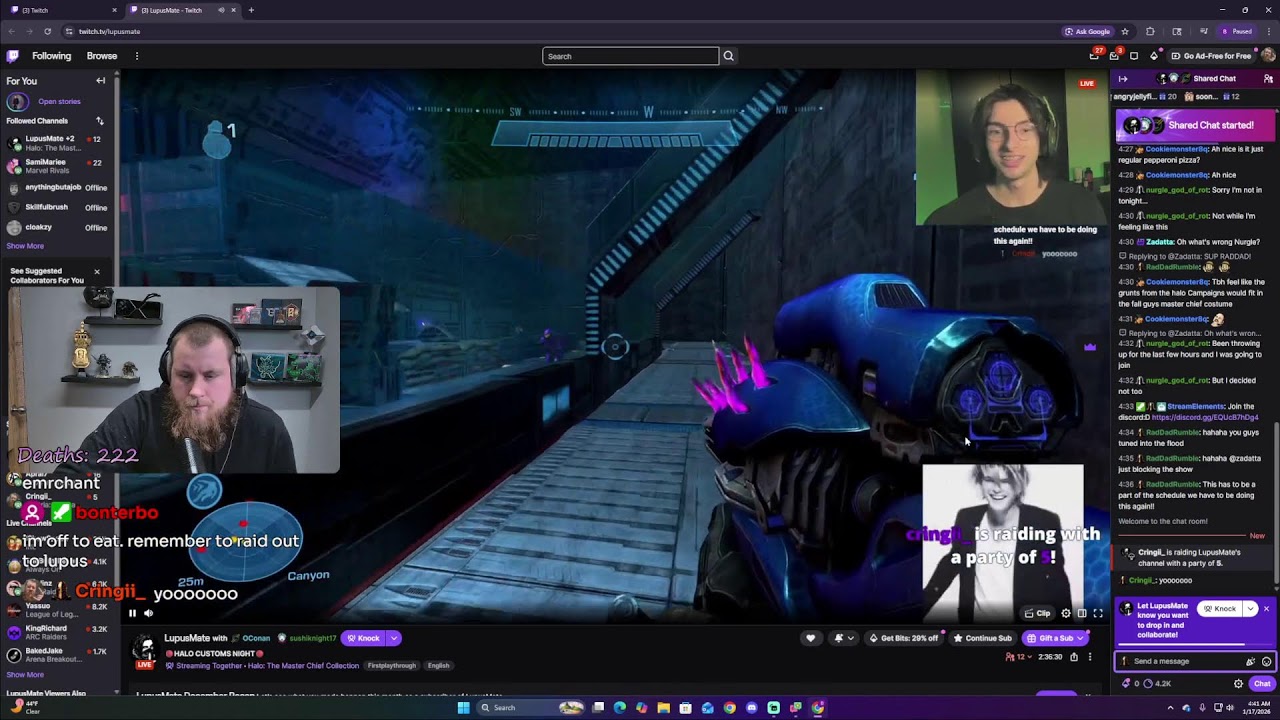The height and width of the screenshot is (720, 1280).
Task: Click the Chrome address bar URL
Action: [109, 31]
